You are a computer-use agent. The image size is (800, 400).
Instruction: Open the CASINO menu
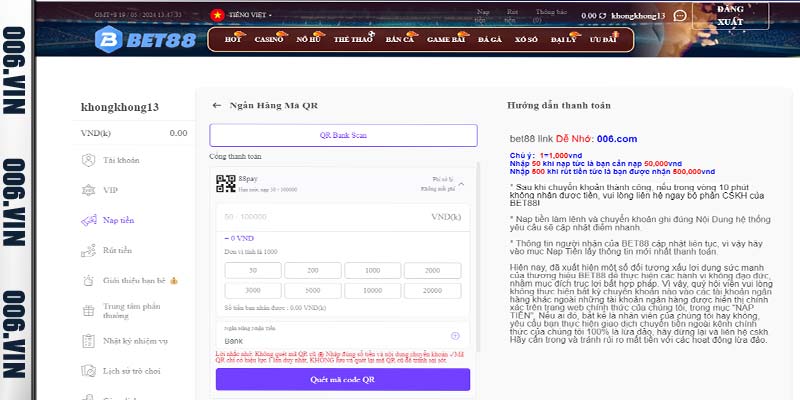coord(270,39)
